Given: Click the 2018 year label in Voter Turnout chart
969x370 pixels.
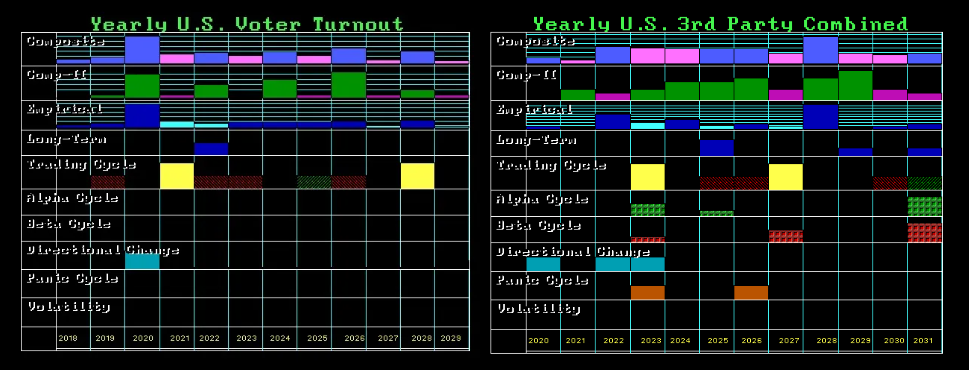Looking at the screenshot, I should (x=68, y=338).
